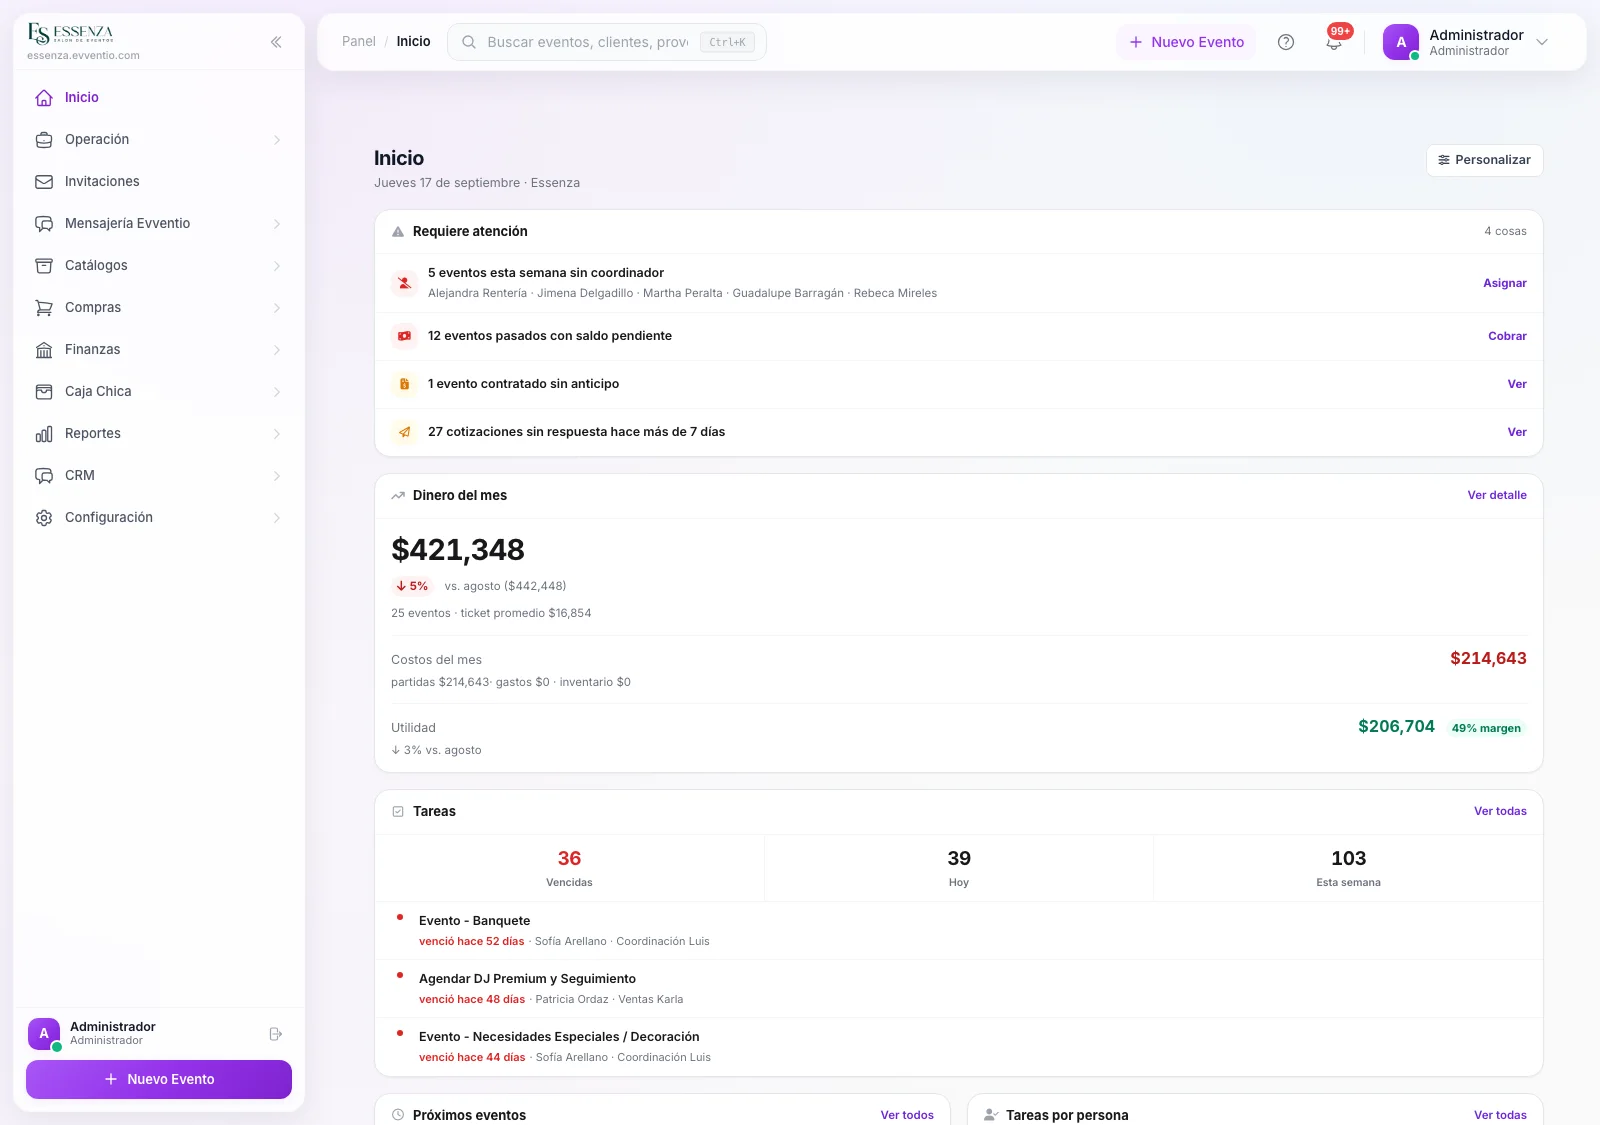Screen dimensions: 1600x1125
Task: Select Compras in the sidebar
Action: pos(159,308)
